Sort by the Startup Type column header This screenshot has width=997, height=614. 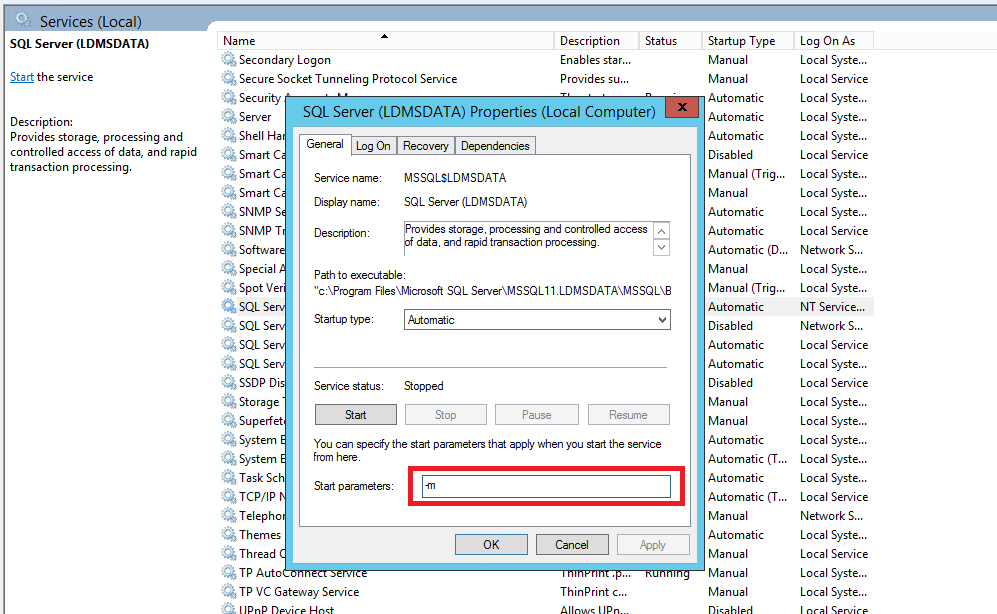pos(741,41)
